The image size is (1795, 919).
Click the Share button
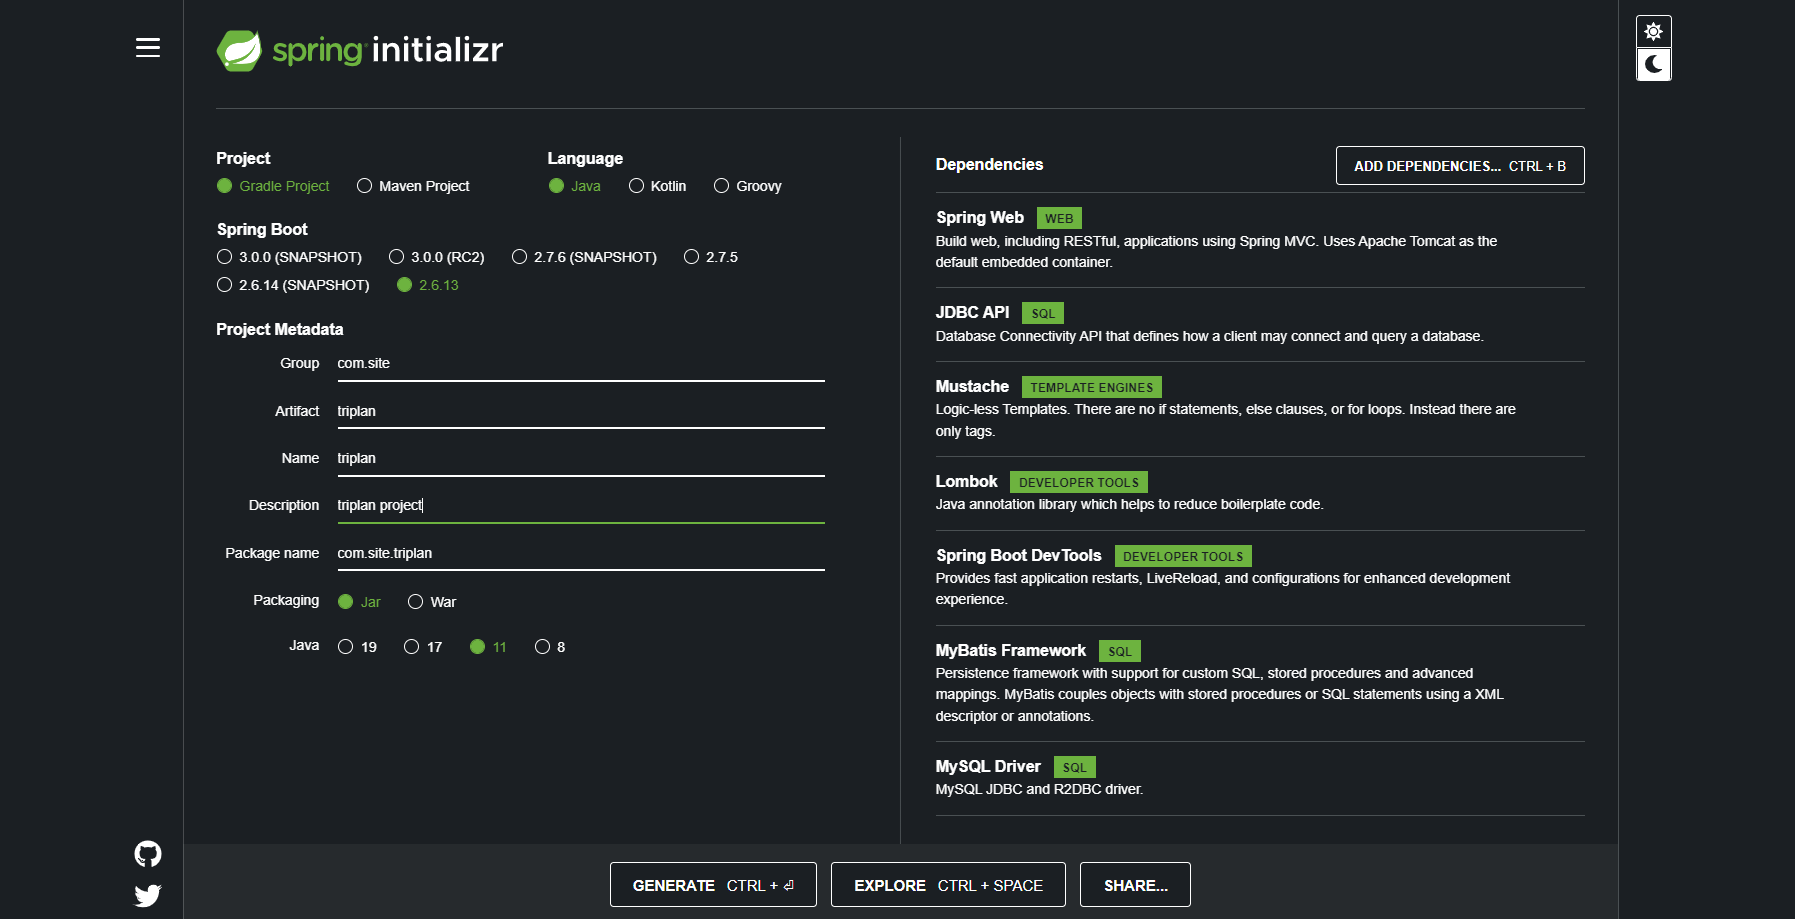pyautogui.click(x=1135, y=885)
